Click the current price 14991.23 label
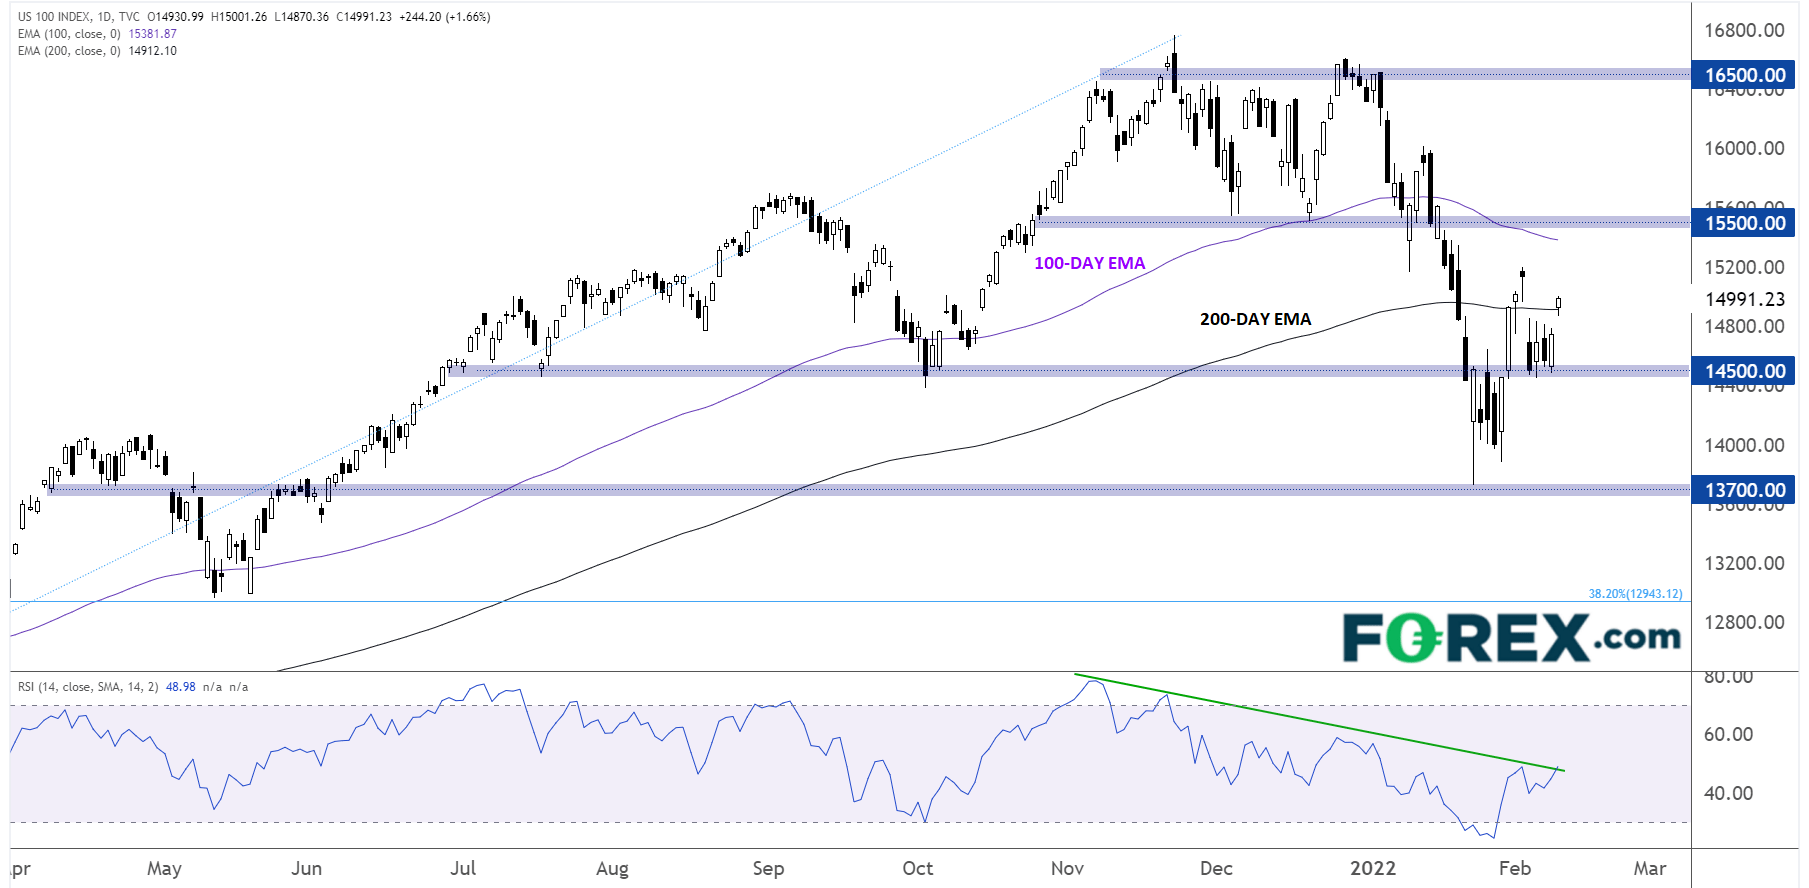This screenshot has height=888, width=1809. [x=1744, y=299]
